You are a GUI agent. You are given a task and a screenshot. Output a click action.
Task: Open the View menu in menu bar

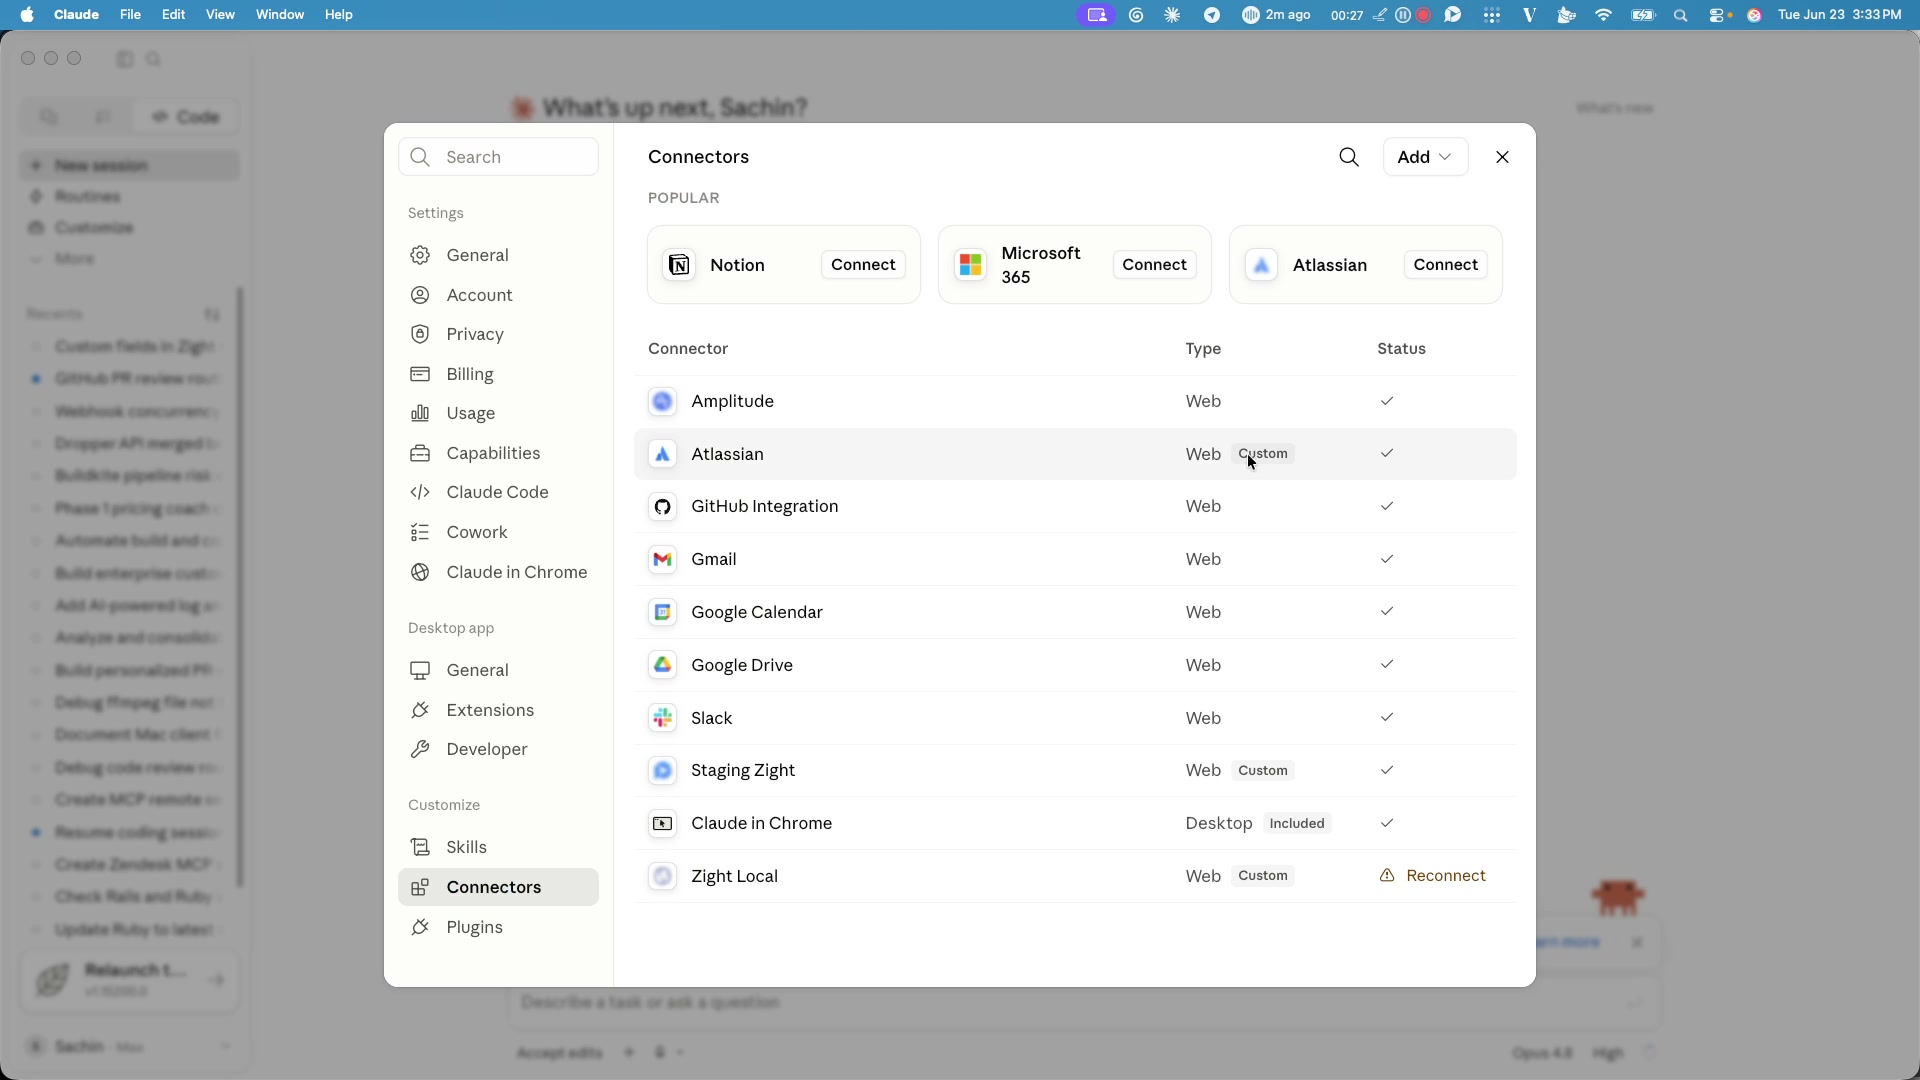pyautogui.click(x=220, y=15)
